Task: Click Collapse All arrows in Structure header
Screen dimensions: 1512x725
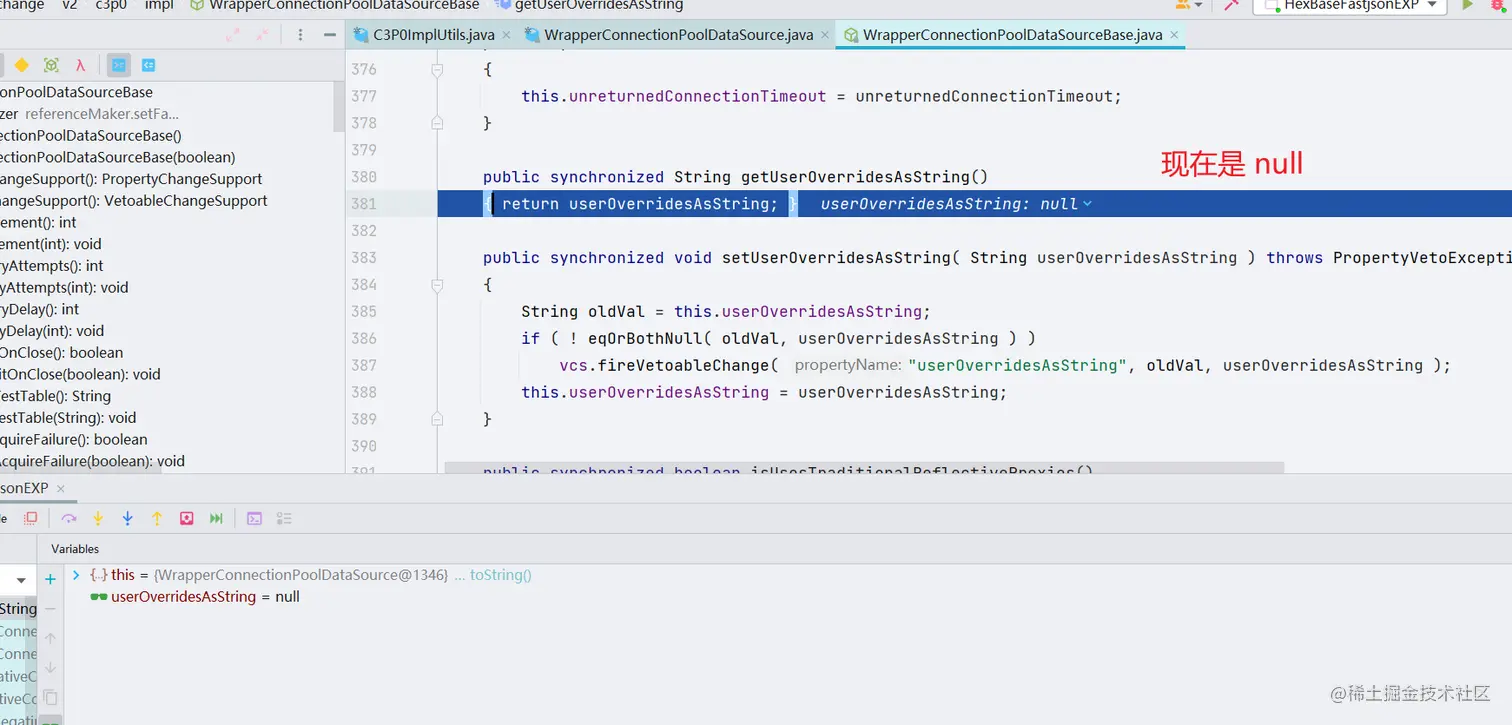Action: coord(263,34)
